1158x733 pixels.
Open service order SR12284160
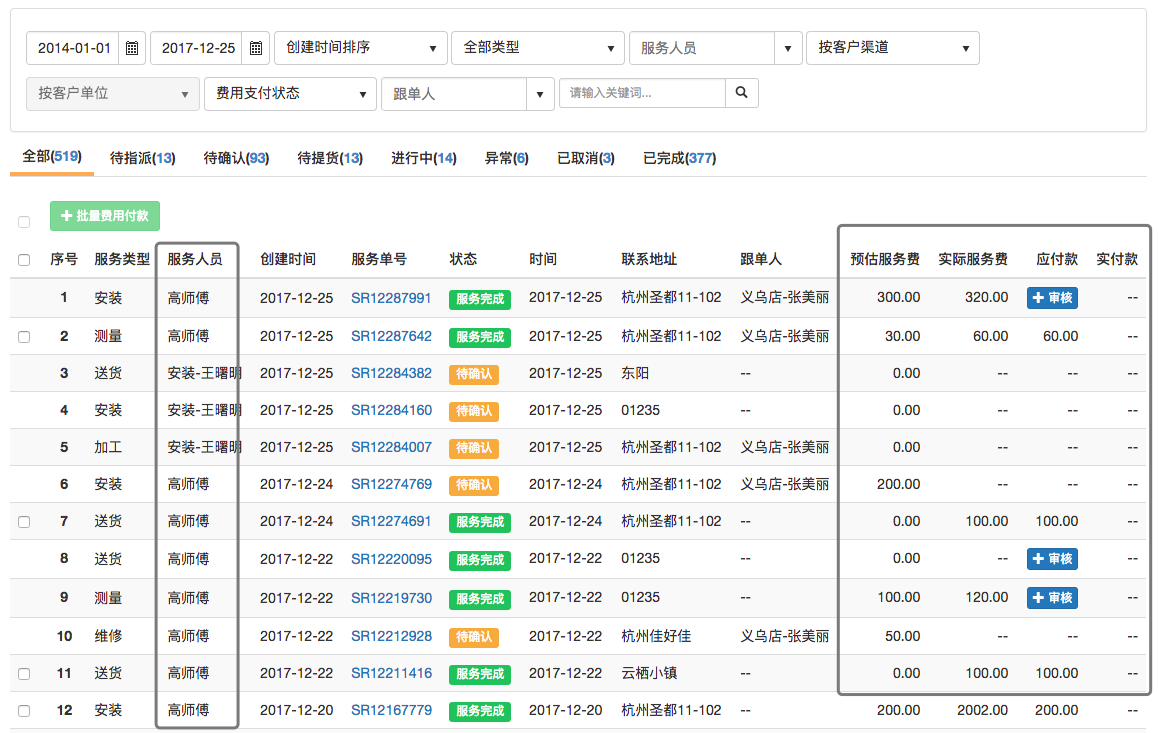[x=391, y=410]
